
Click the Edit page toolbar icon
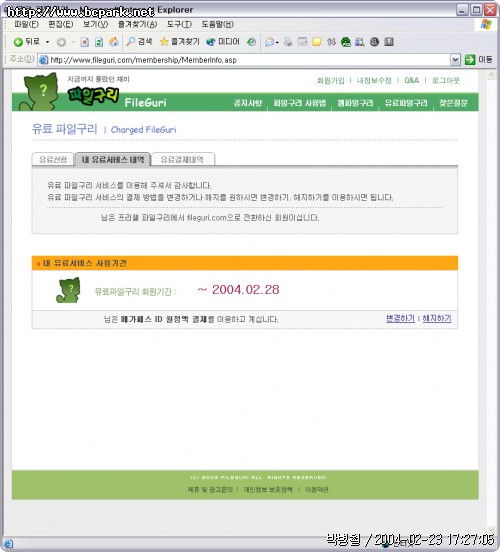click(302, 42)
